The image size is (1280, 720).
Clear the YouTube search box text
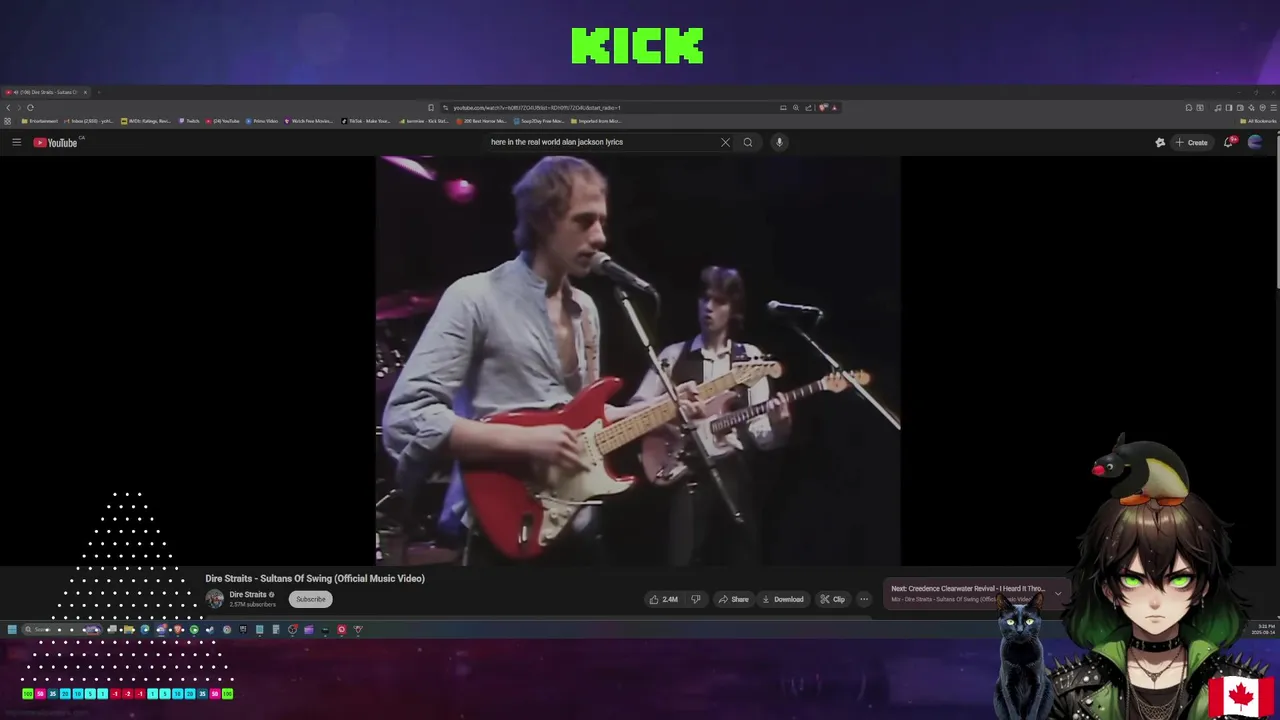pos(725,142)
